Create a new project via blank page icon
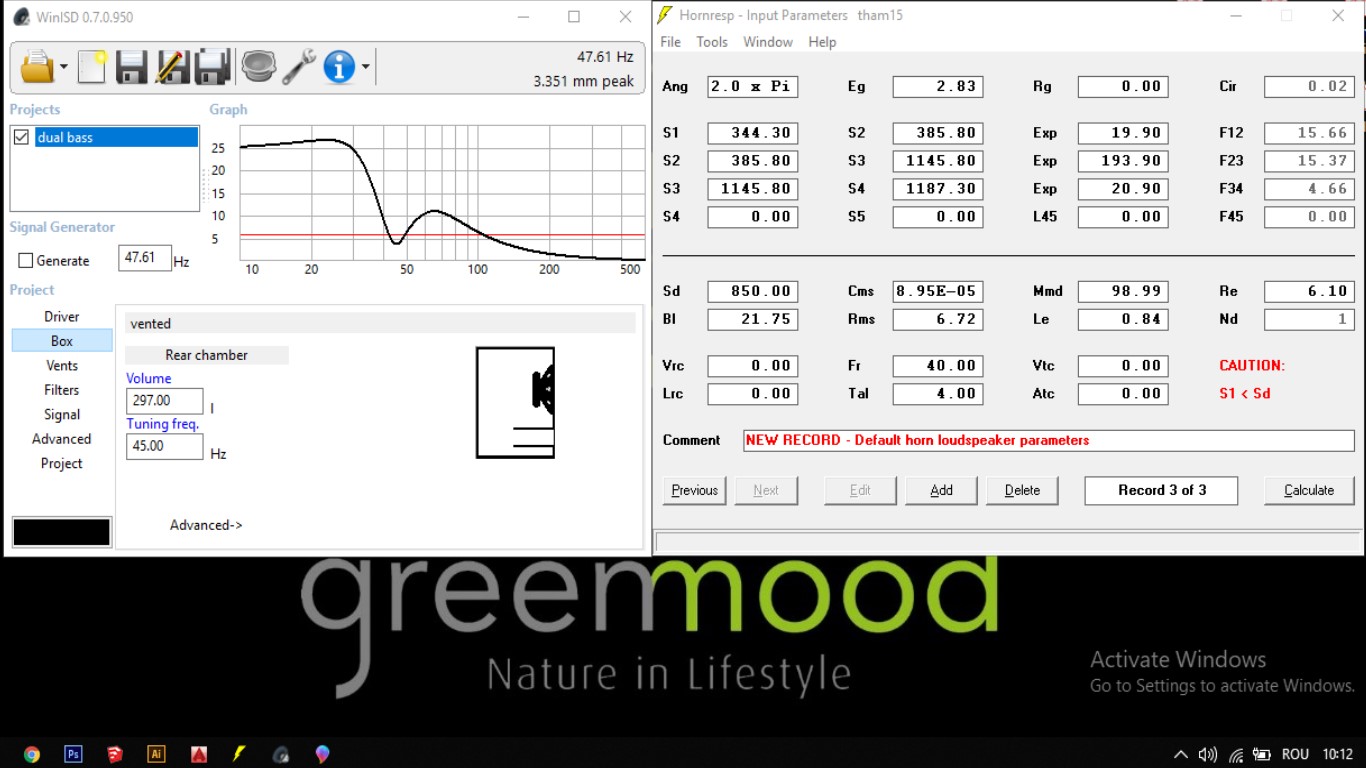Viewport: 1366px width, 768px height. pos(92,67)
